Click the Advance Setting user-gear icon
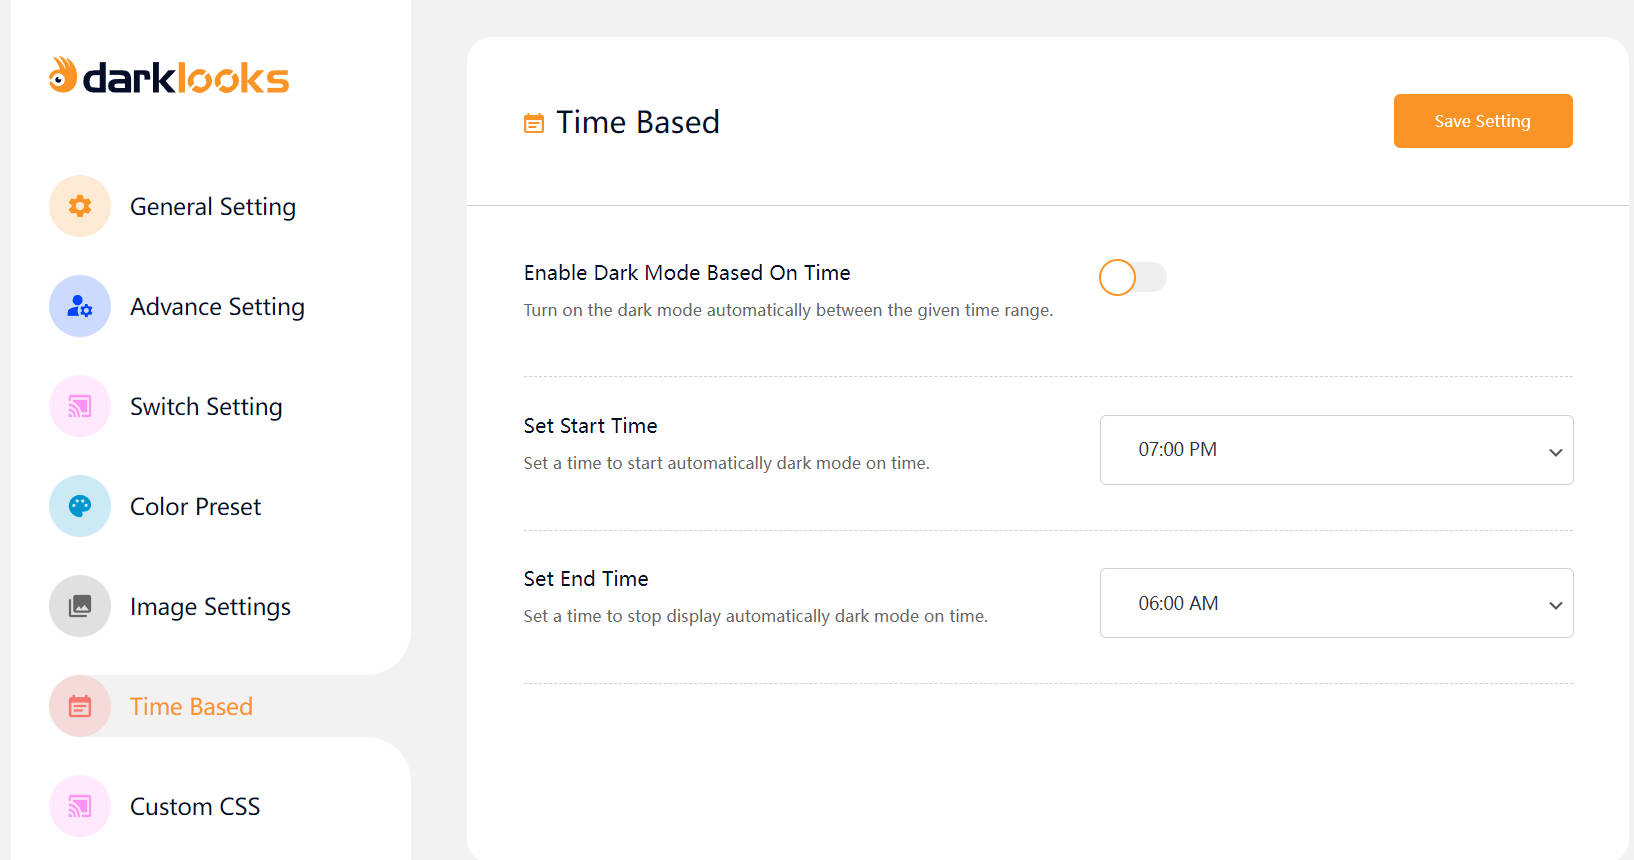The width and height of the screenshot is (1634, 860). coord(80,306)
